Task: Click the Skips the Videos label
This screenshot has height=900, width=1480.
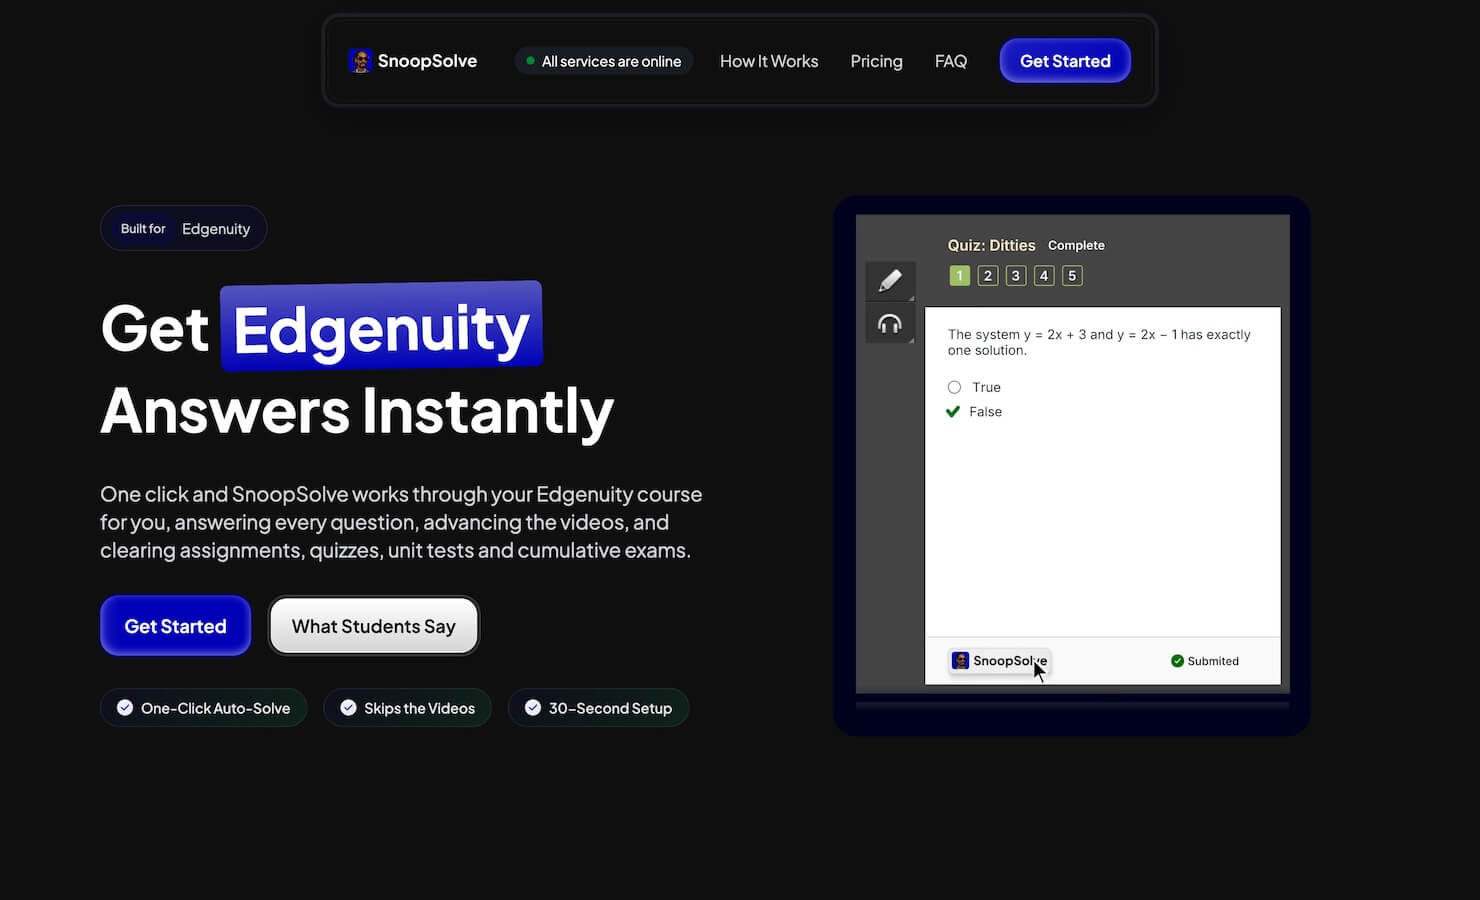Action: pyautogui.click(x=419, y=708)
